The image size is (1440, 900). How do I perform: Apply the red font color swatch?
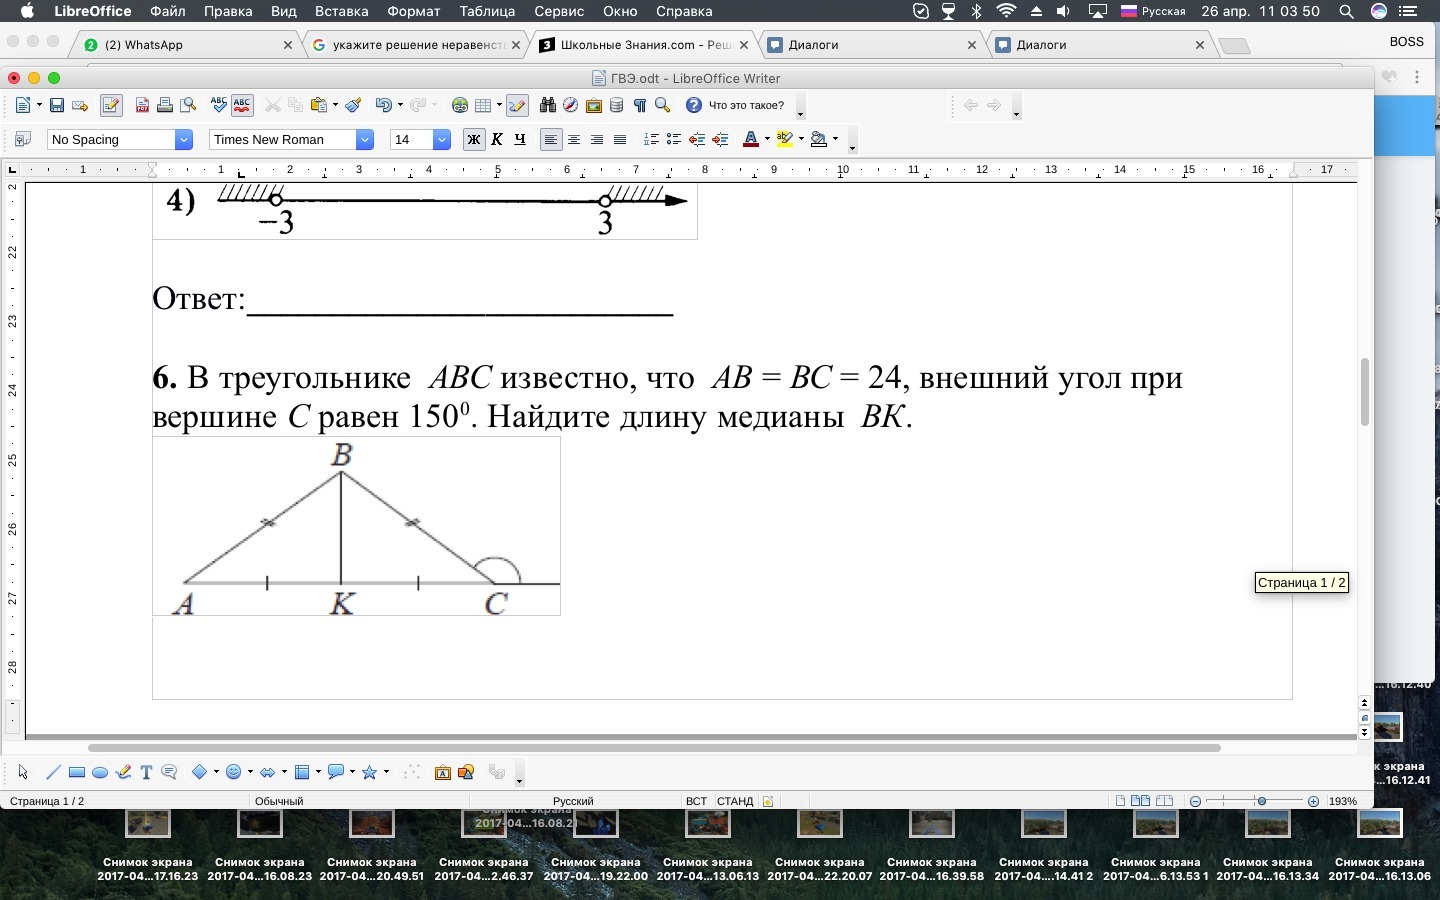751,140
